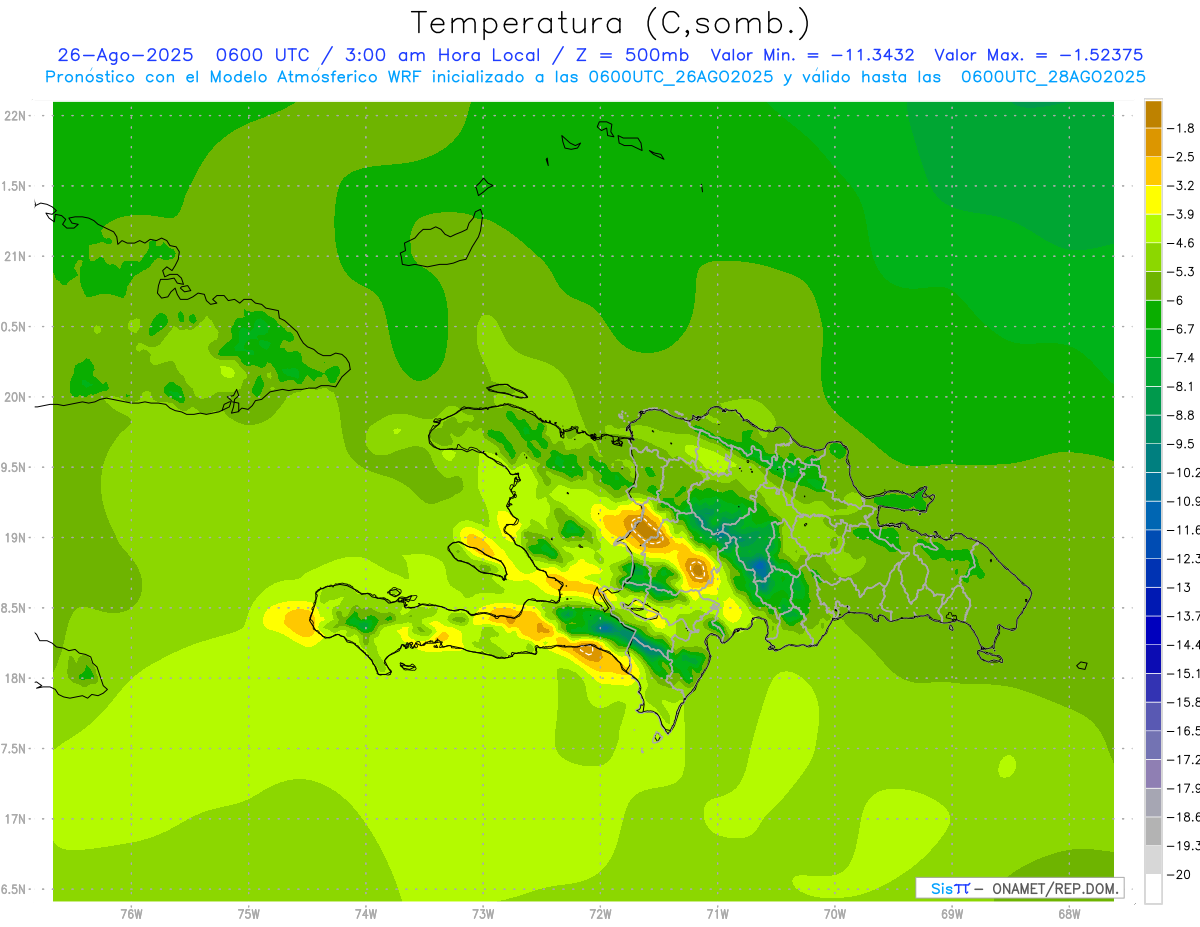Click the colorbar value '-20'

pyautogui.click(x=1179, y=875)
